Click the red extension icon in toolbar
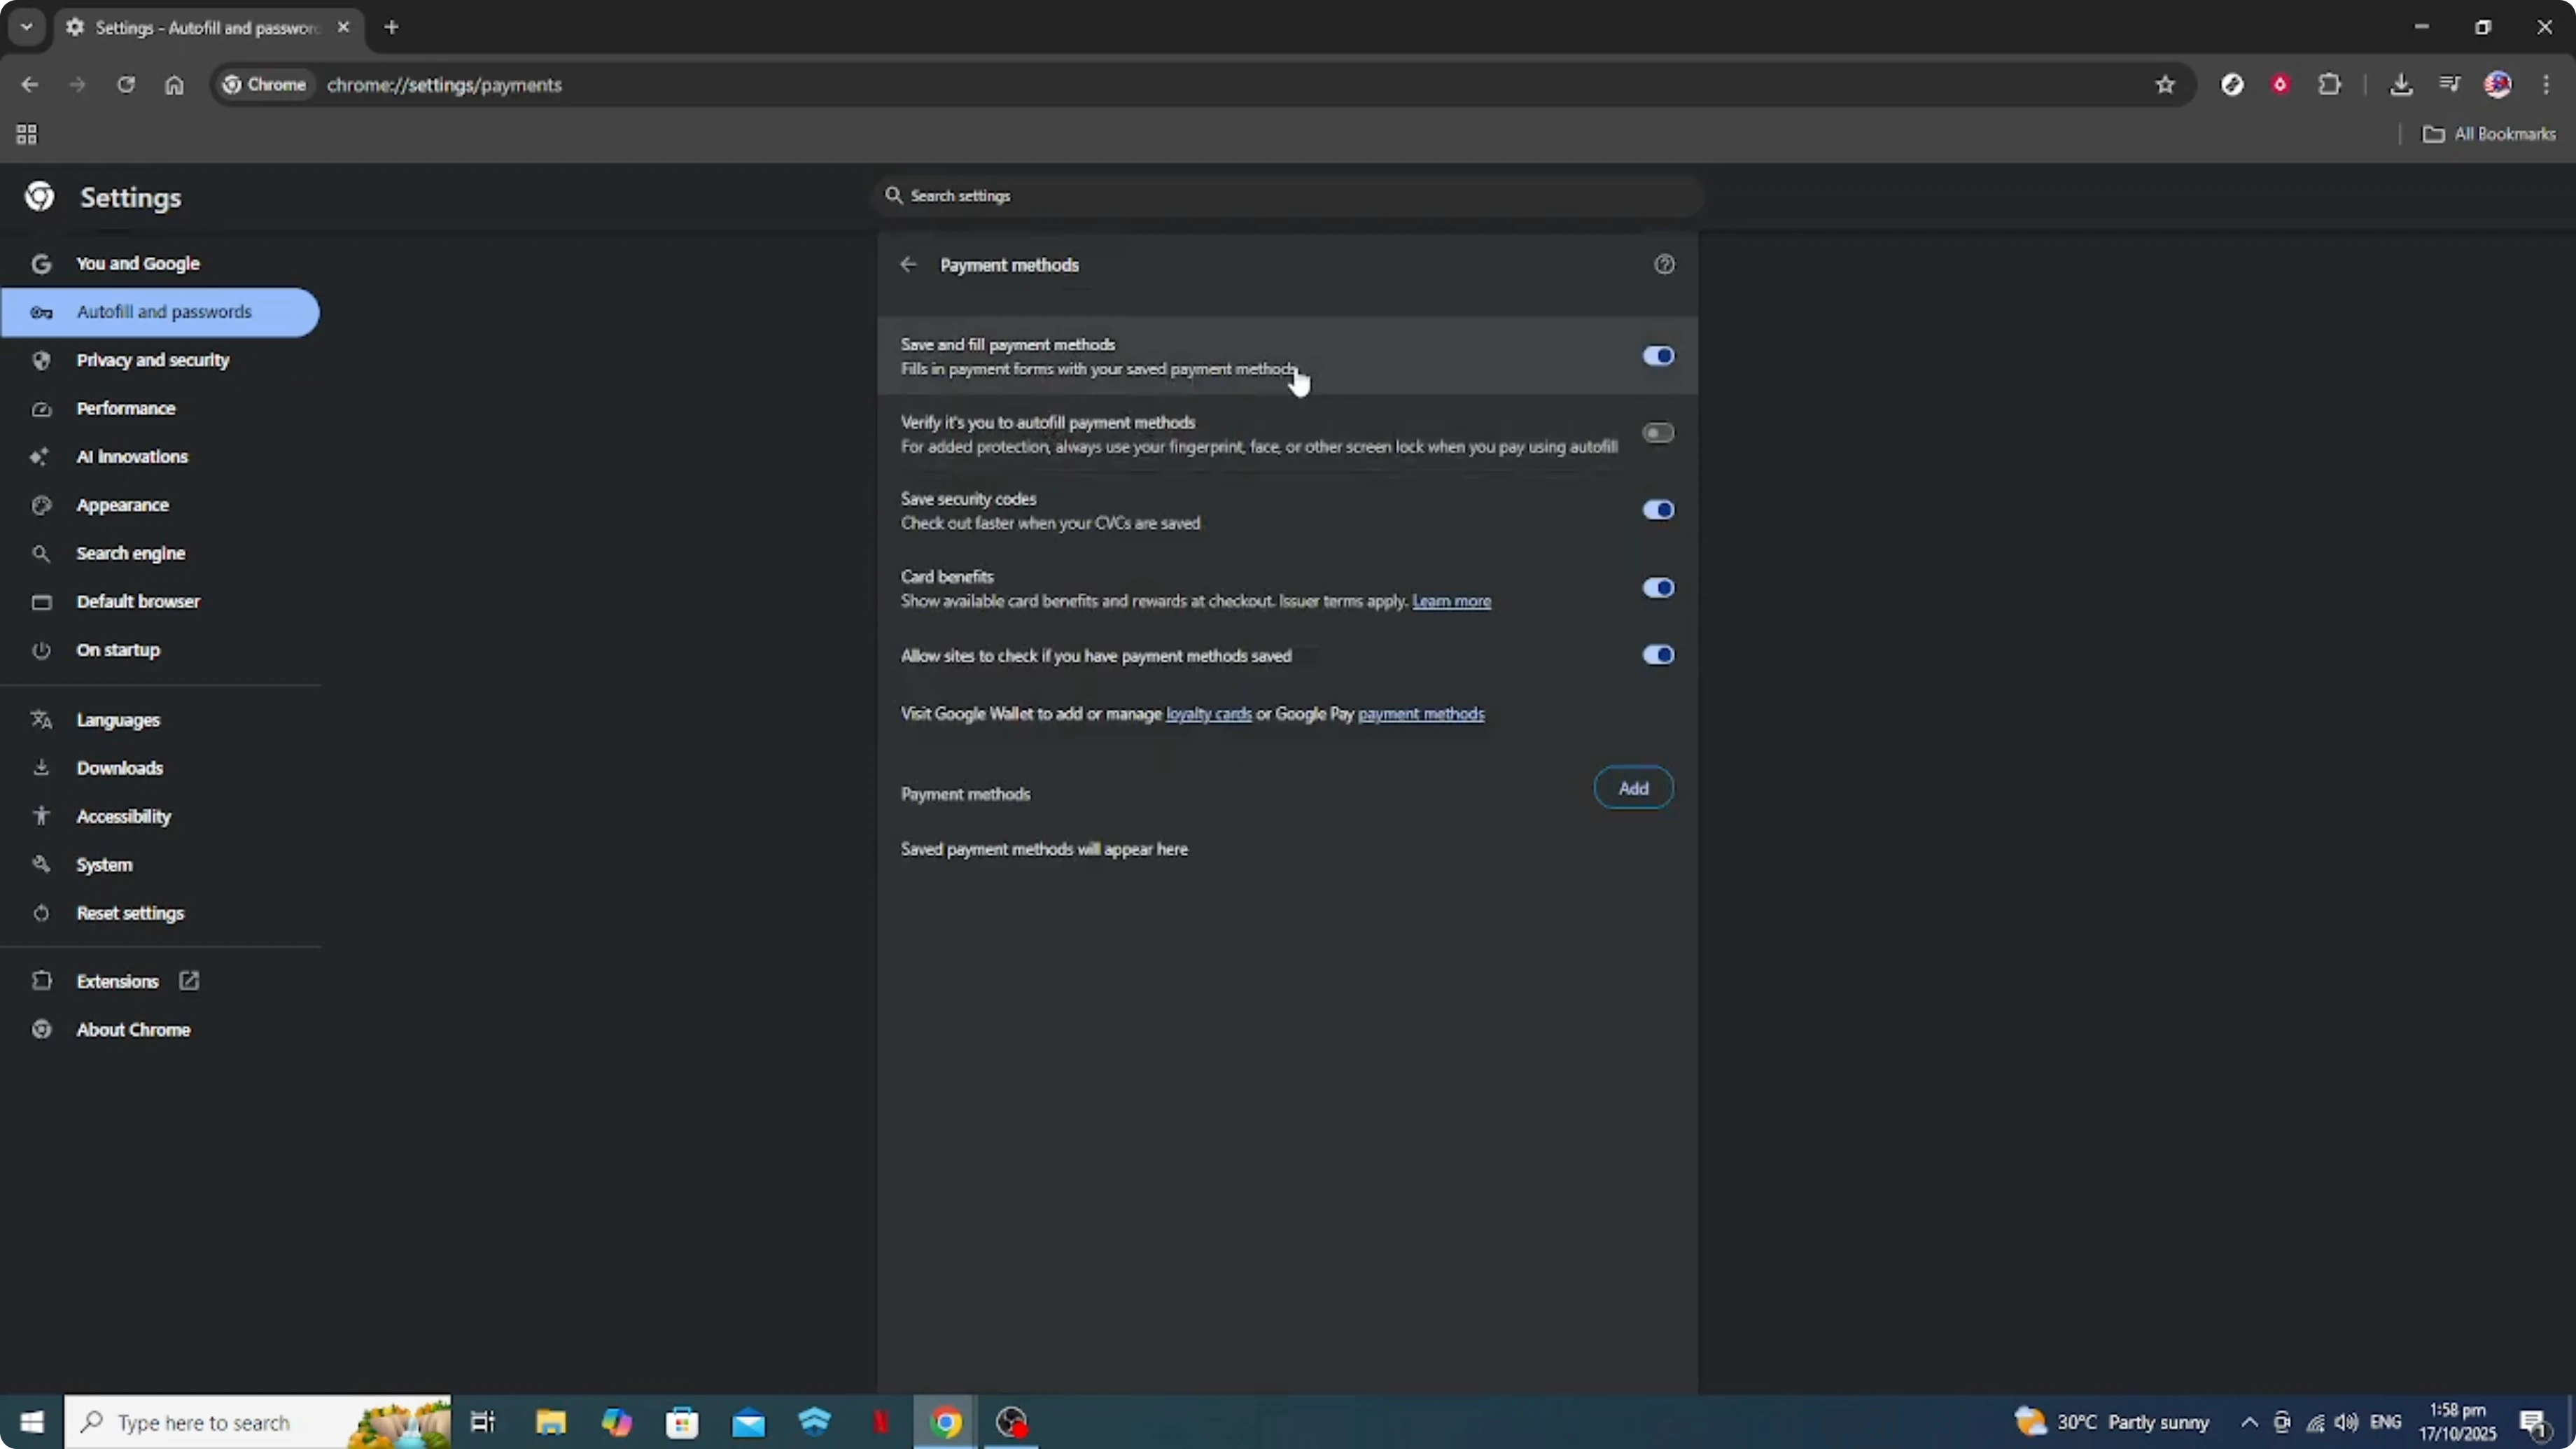 (x=2280, y=85)
